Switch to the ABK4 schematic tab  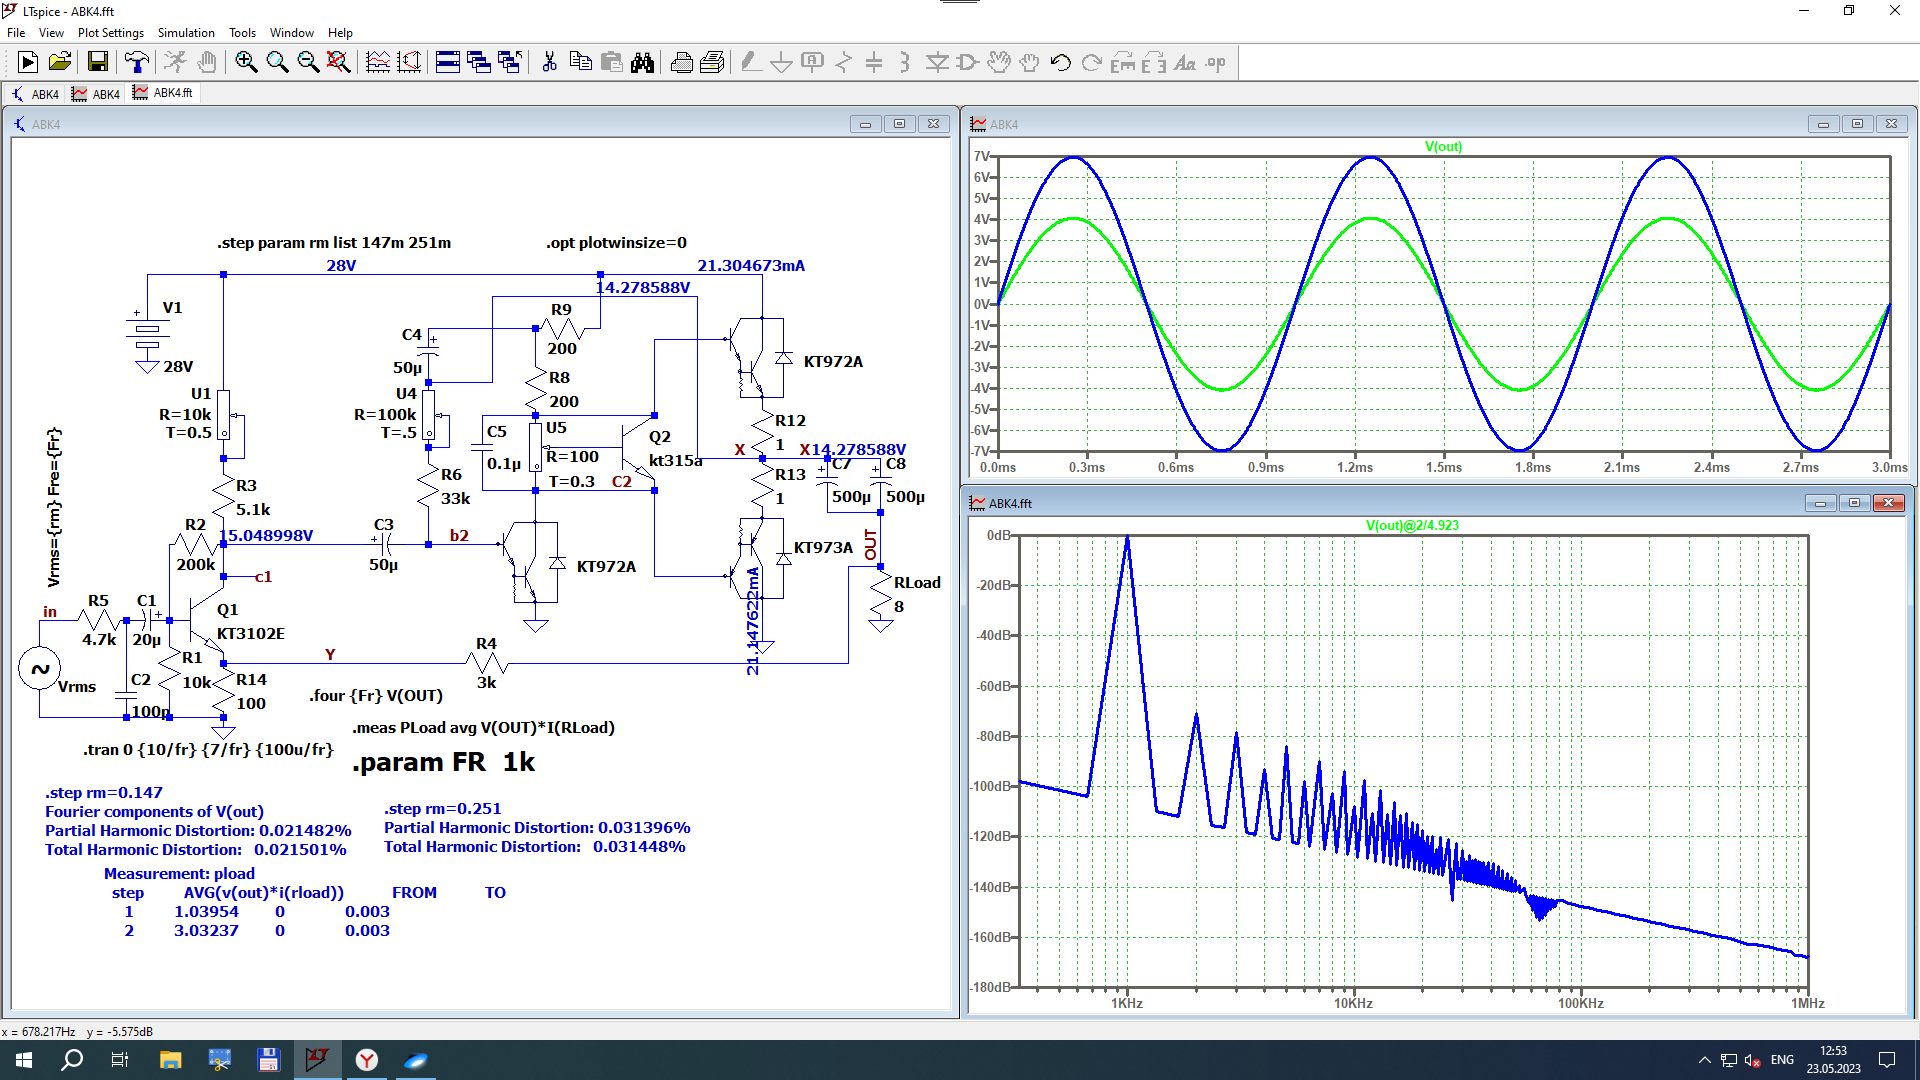click(36, 94)
